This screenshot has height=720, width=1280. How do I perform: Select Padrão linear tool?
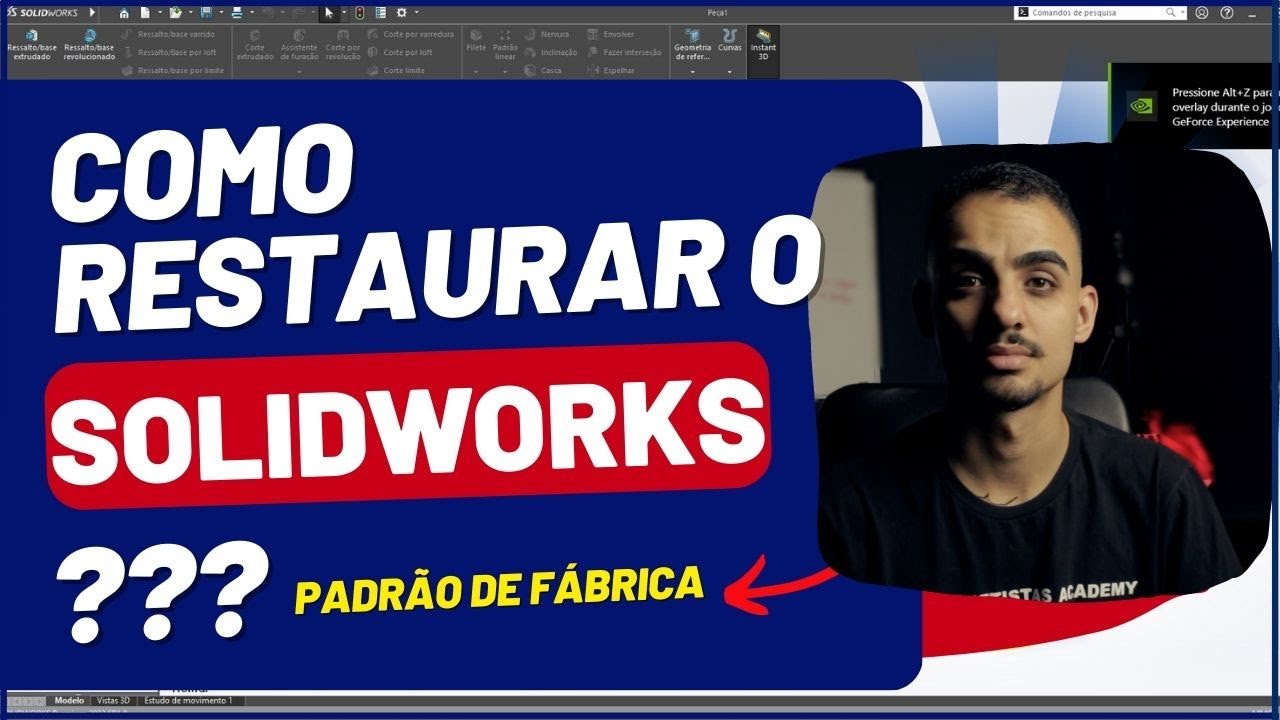coord(505,45)
